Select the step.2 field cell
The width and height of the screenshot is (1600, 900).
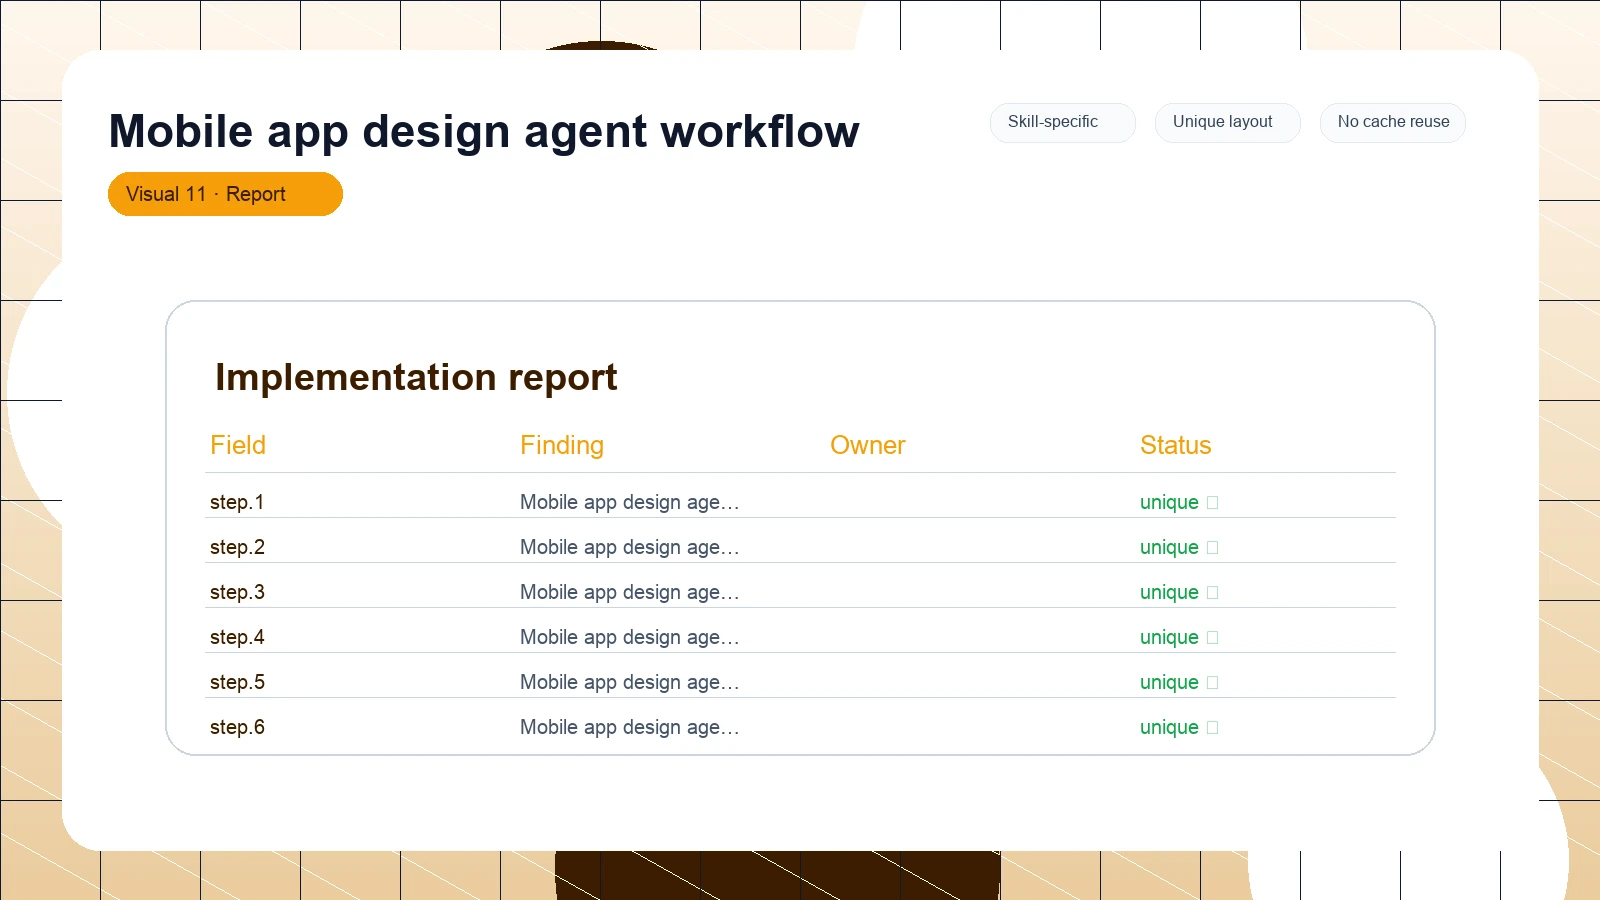(x=237, y=547)
